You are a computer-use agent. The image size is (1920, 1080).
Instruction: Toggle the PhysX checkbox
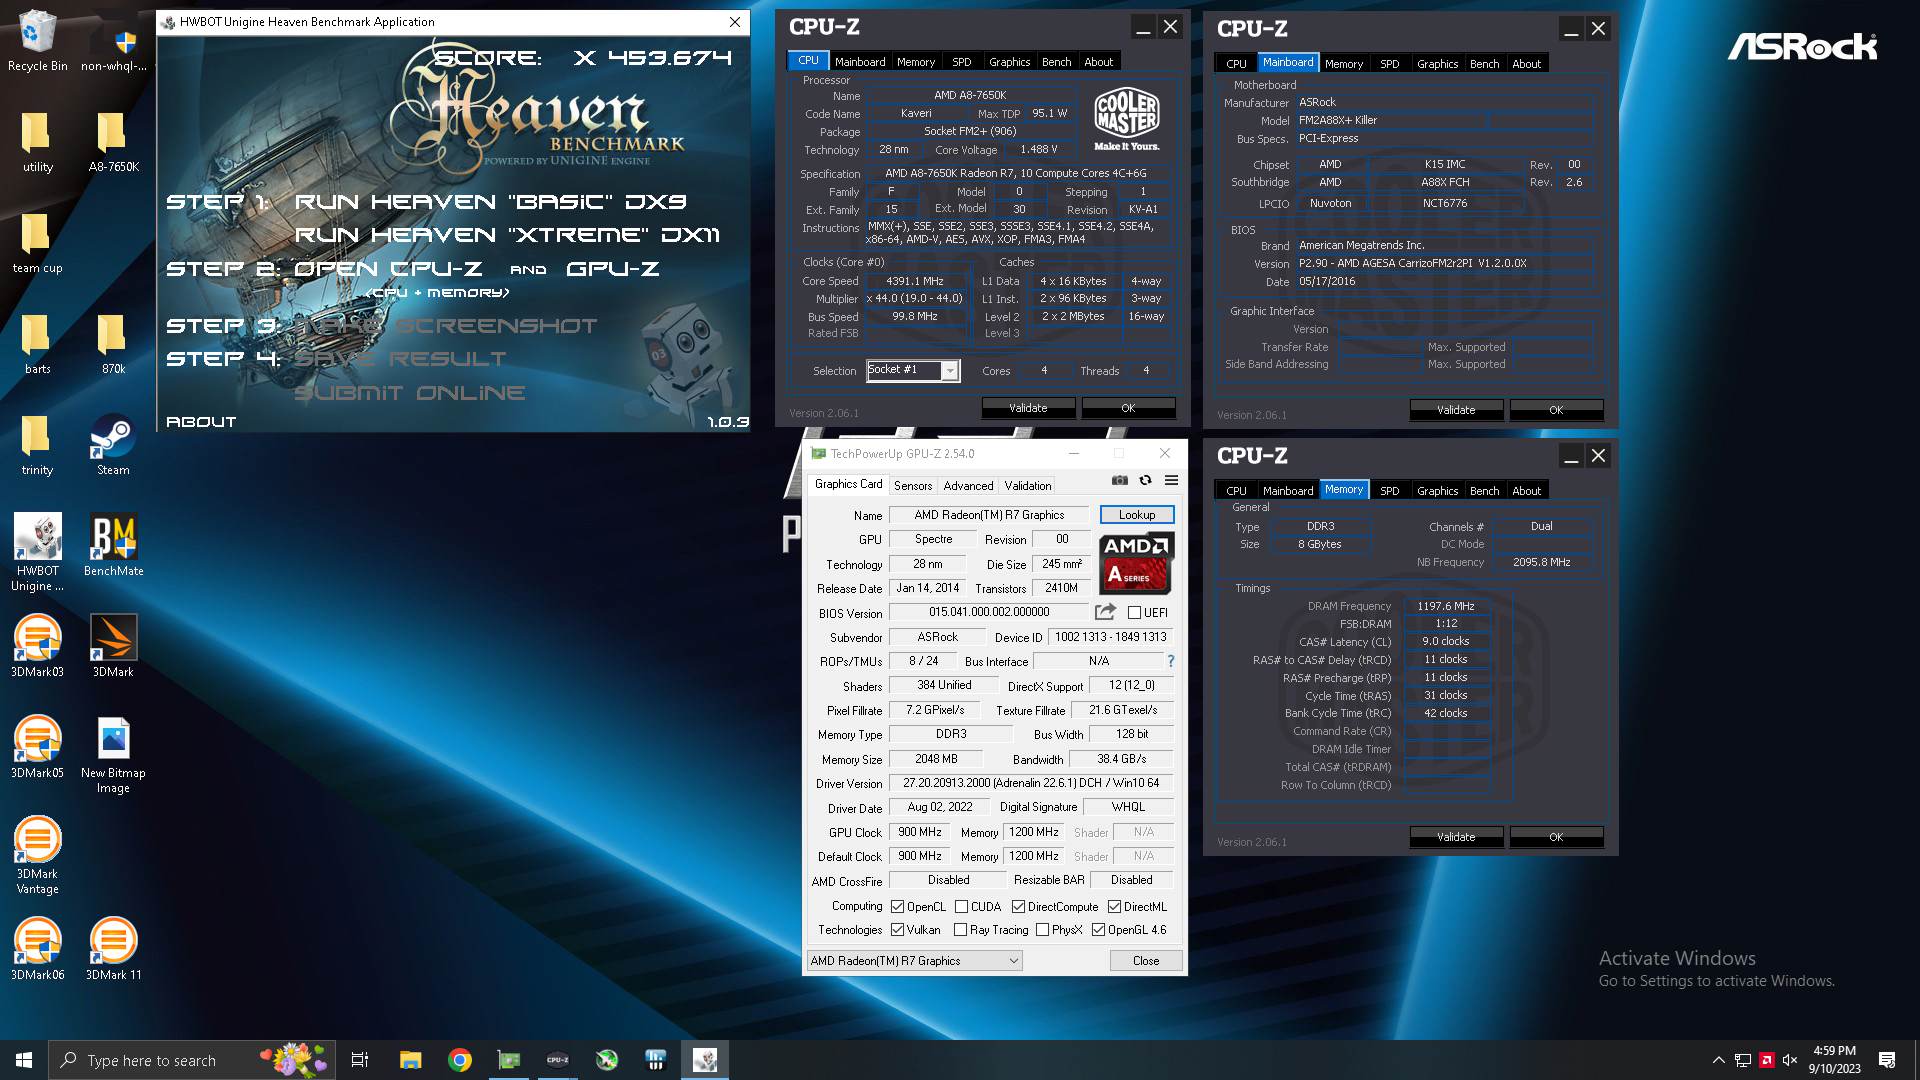click(1043, 930)
